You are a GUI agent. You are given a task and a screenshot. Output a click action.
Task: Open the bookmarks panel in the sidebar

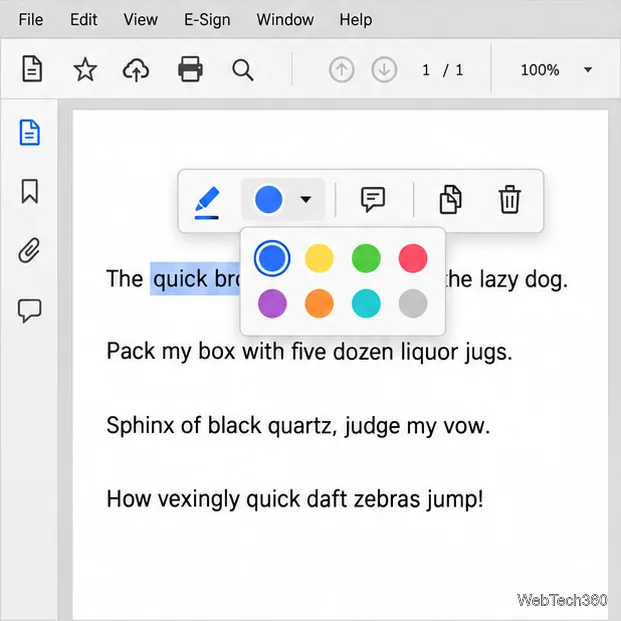click(30, 191)
